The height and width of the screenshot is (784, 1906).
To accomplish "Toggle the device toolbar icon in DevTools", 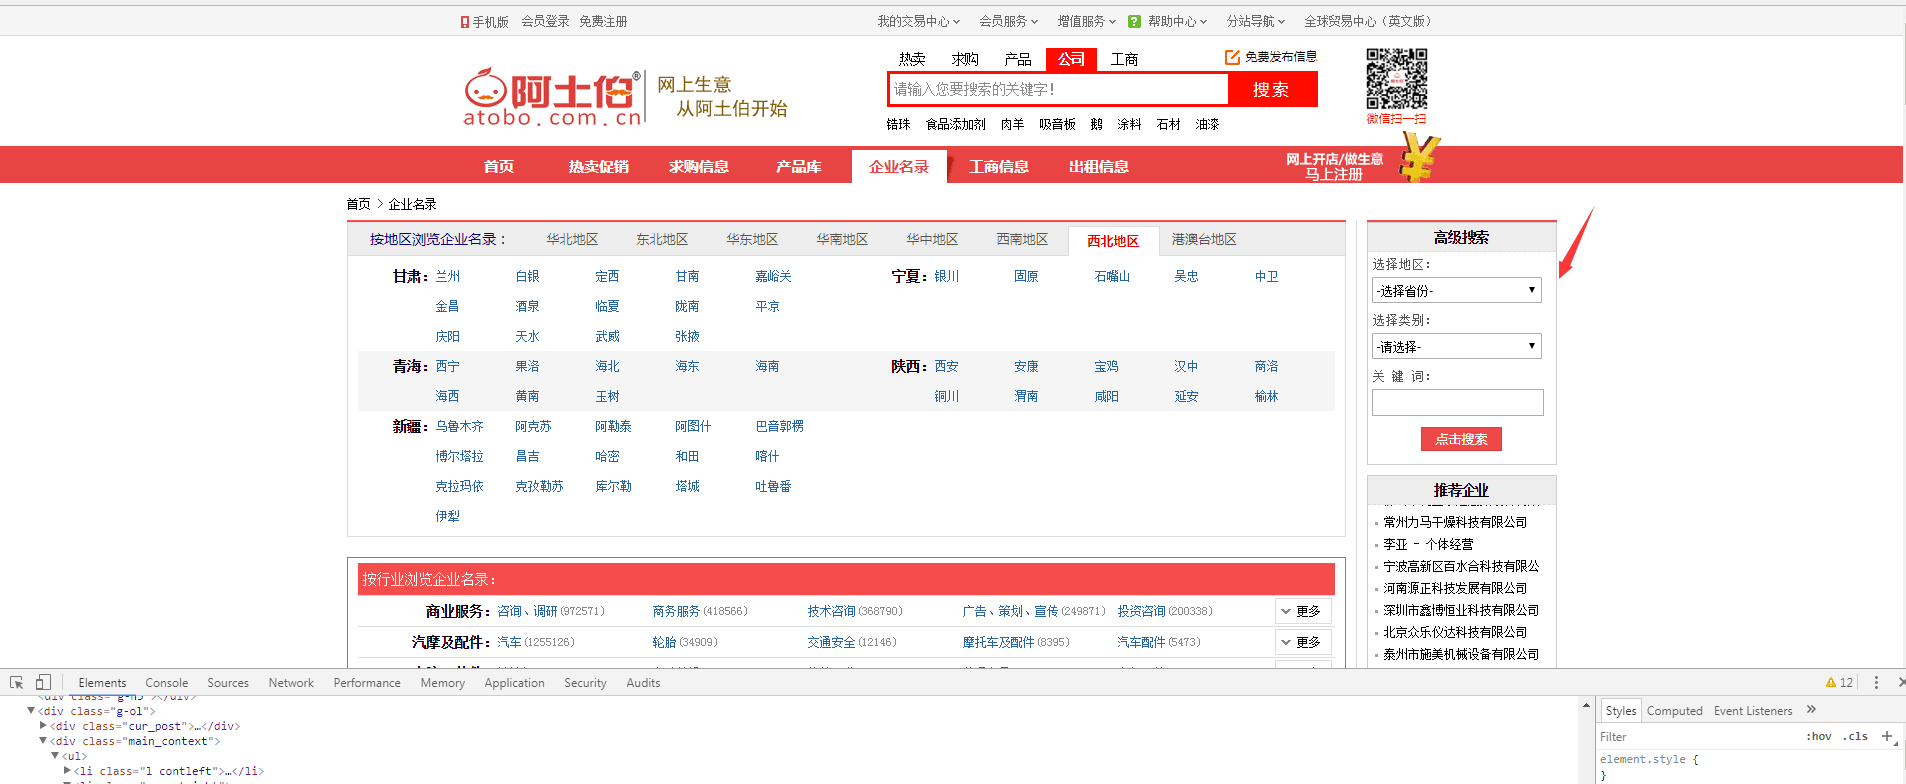I will click(x=43, y=682).
